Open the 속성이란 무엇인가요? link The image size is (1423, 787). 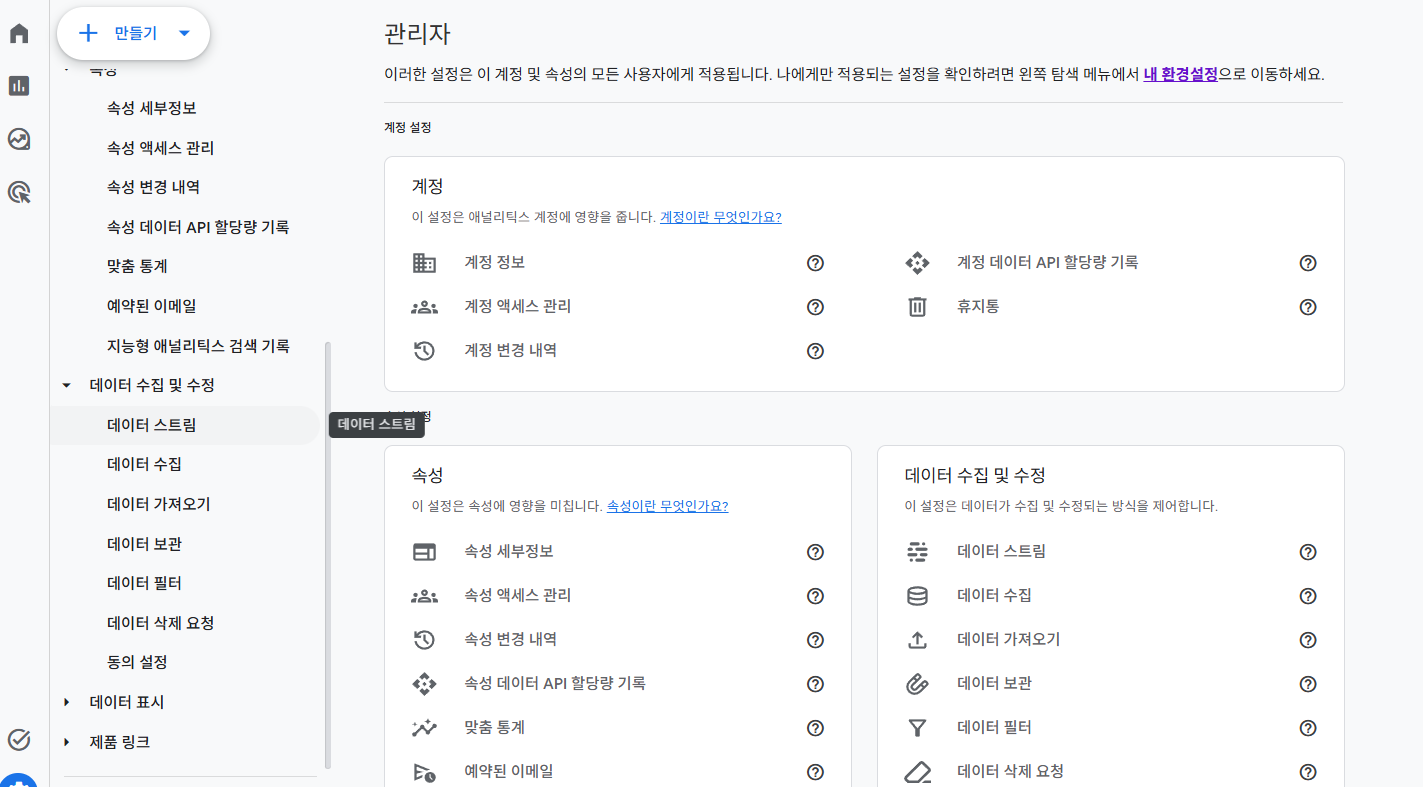(667, 506)
